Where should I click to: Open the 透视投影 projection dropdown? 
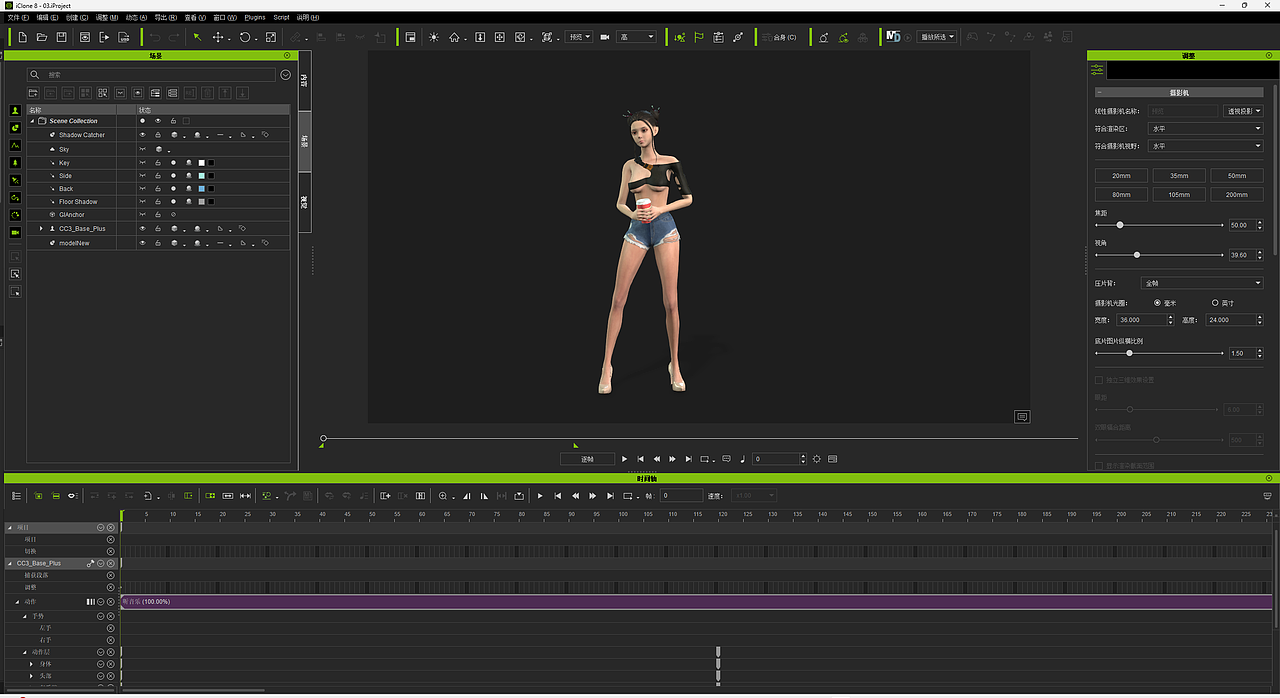pos(1243,111)
